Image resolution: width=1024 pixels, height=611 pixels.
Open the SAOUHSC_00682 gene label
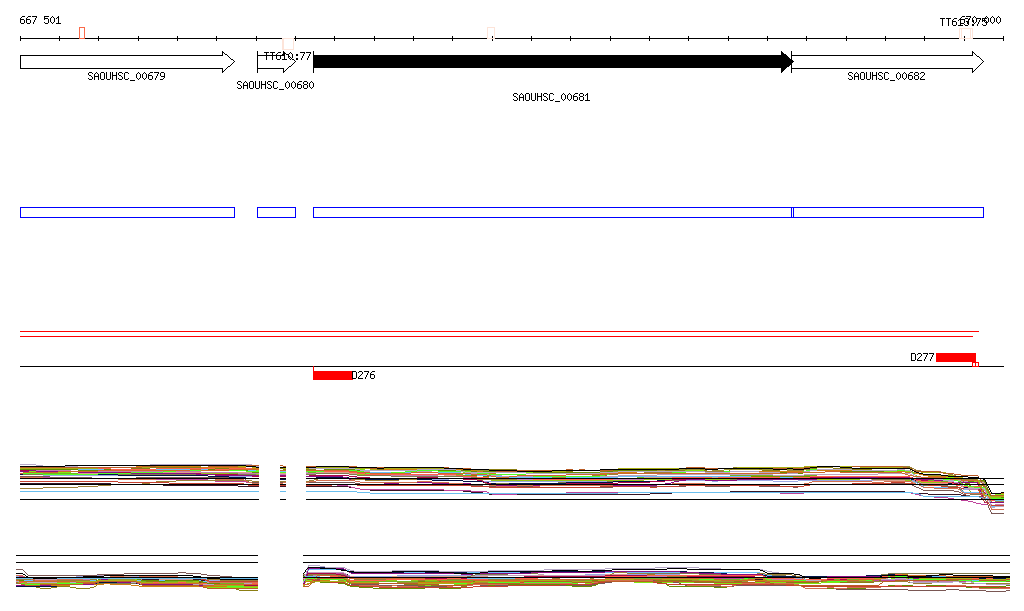[886, 76]
